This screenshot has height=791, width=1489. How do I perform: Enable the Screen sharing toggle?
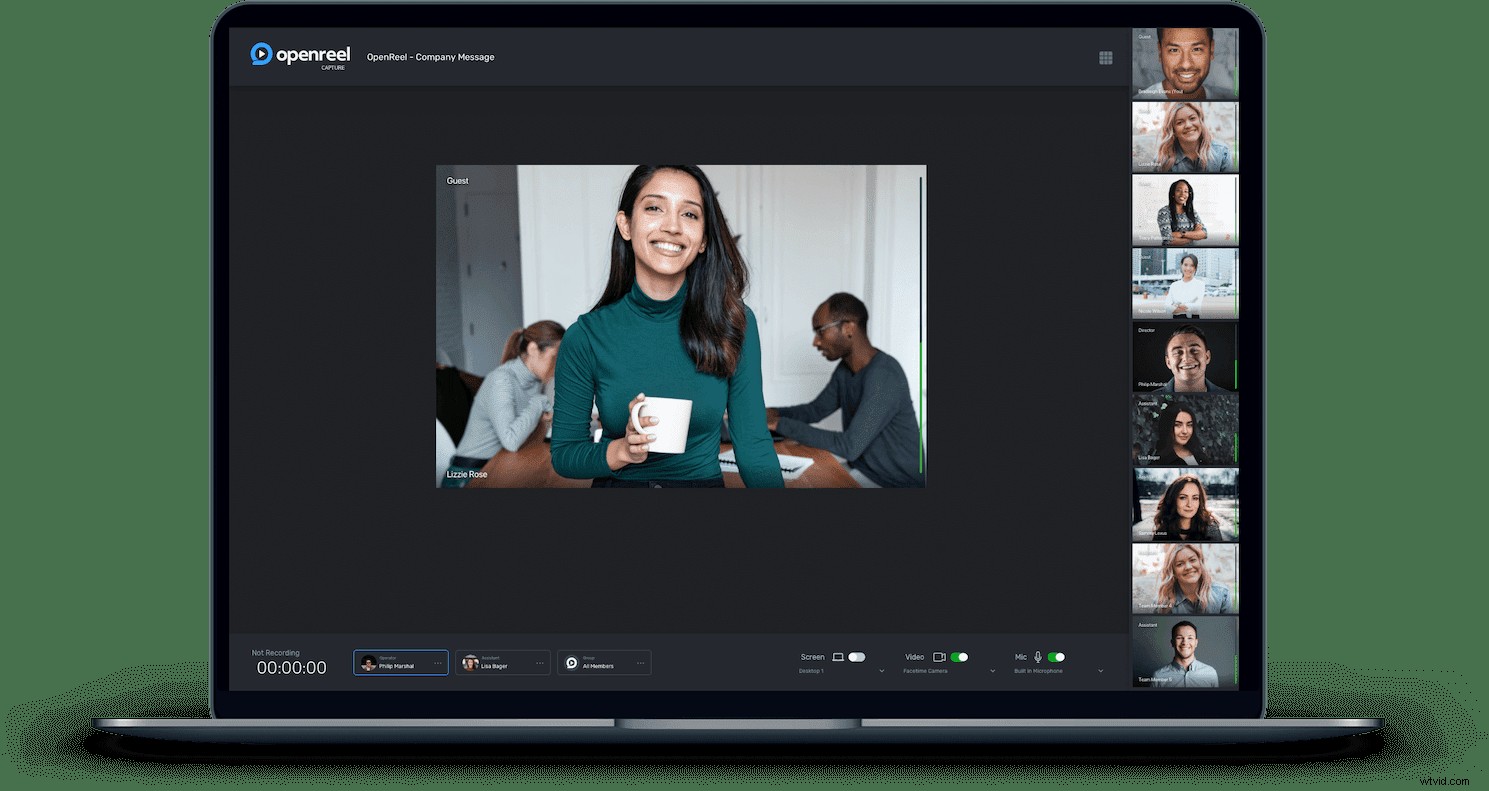click(856, 657)
